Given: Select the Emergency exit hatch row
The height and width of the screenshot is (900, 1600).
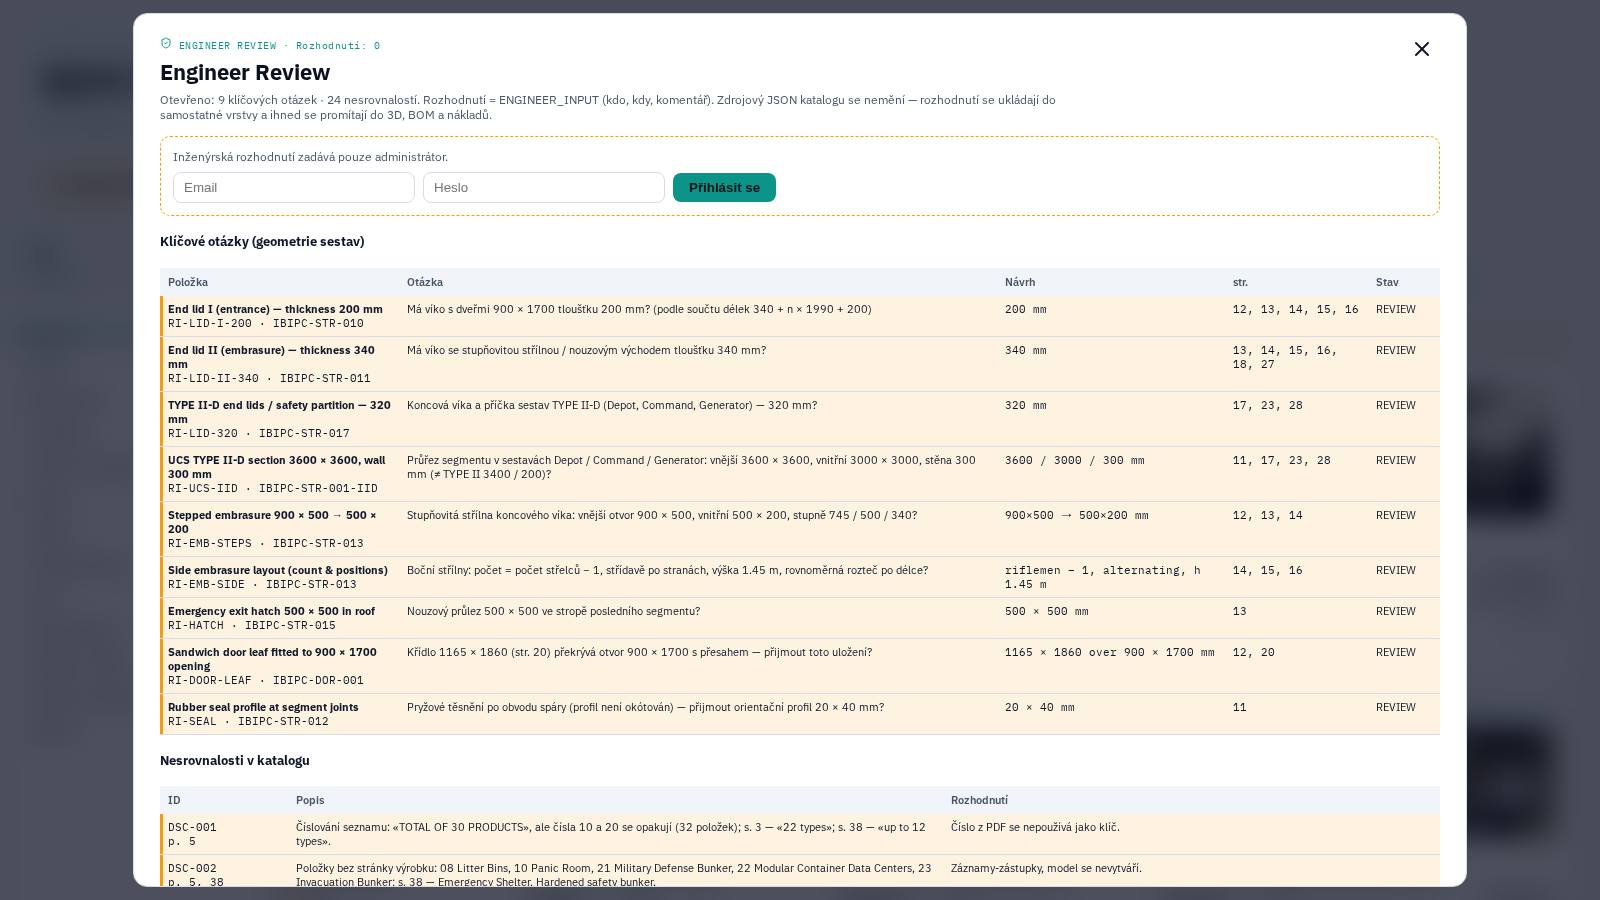Looking at the screenshot, I should click(800, 618).
